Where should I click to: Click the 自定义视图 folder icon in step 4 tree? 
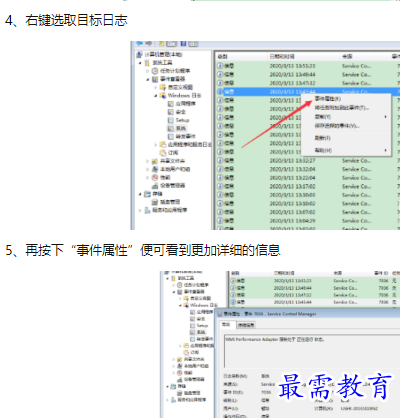(x=163, y=87)
